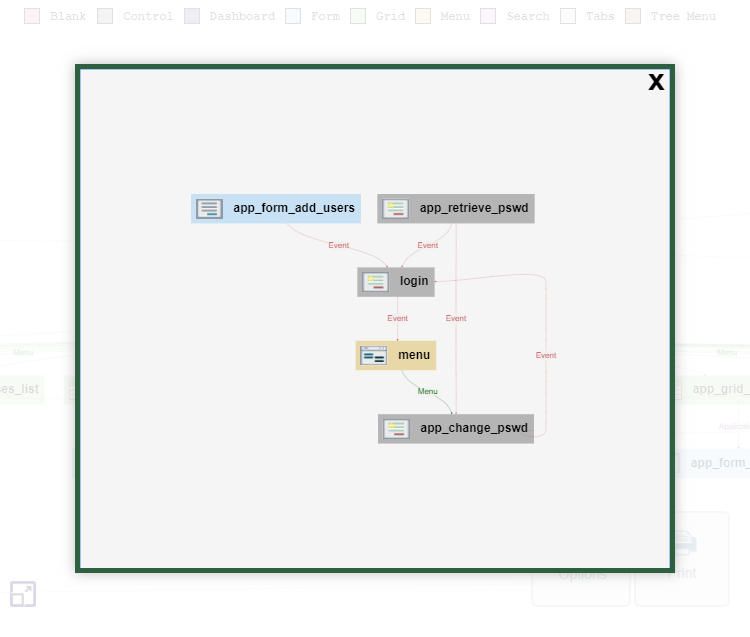Click the Tabs legend label
Viewport: 750px width, 637px height.
[600, 16]
